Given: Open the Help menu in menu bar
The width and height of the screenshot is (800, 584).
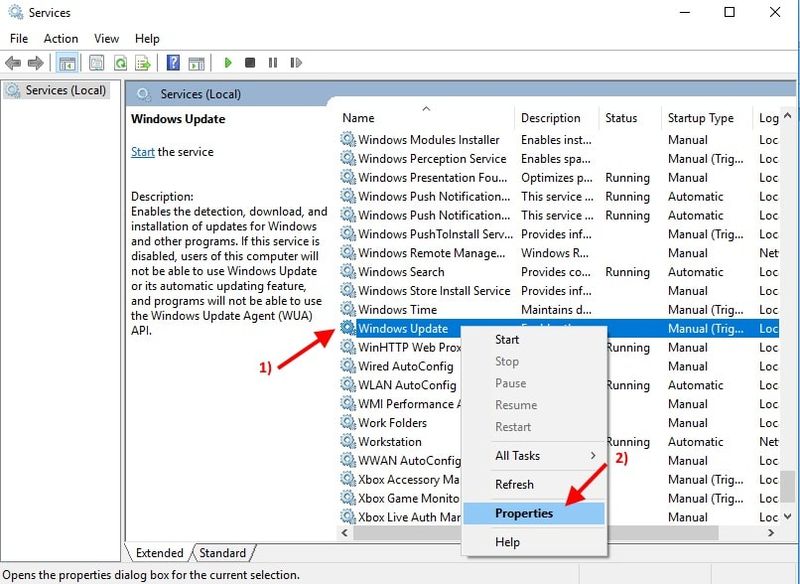Looking at the screenshot, I should coord(147,39).
